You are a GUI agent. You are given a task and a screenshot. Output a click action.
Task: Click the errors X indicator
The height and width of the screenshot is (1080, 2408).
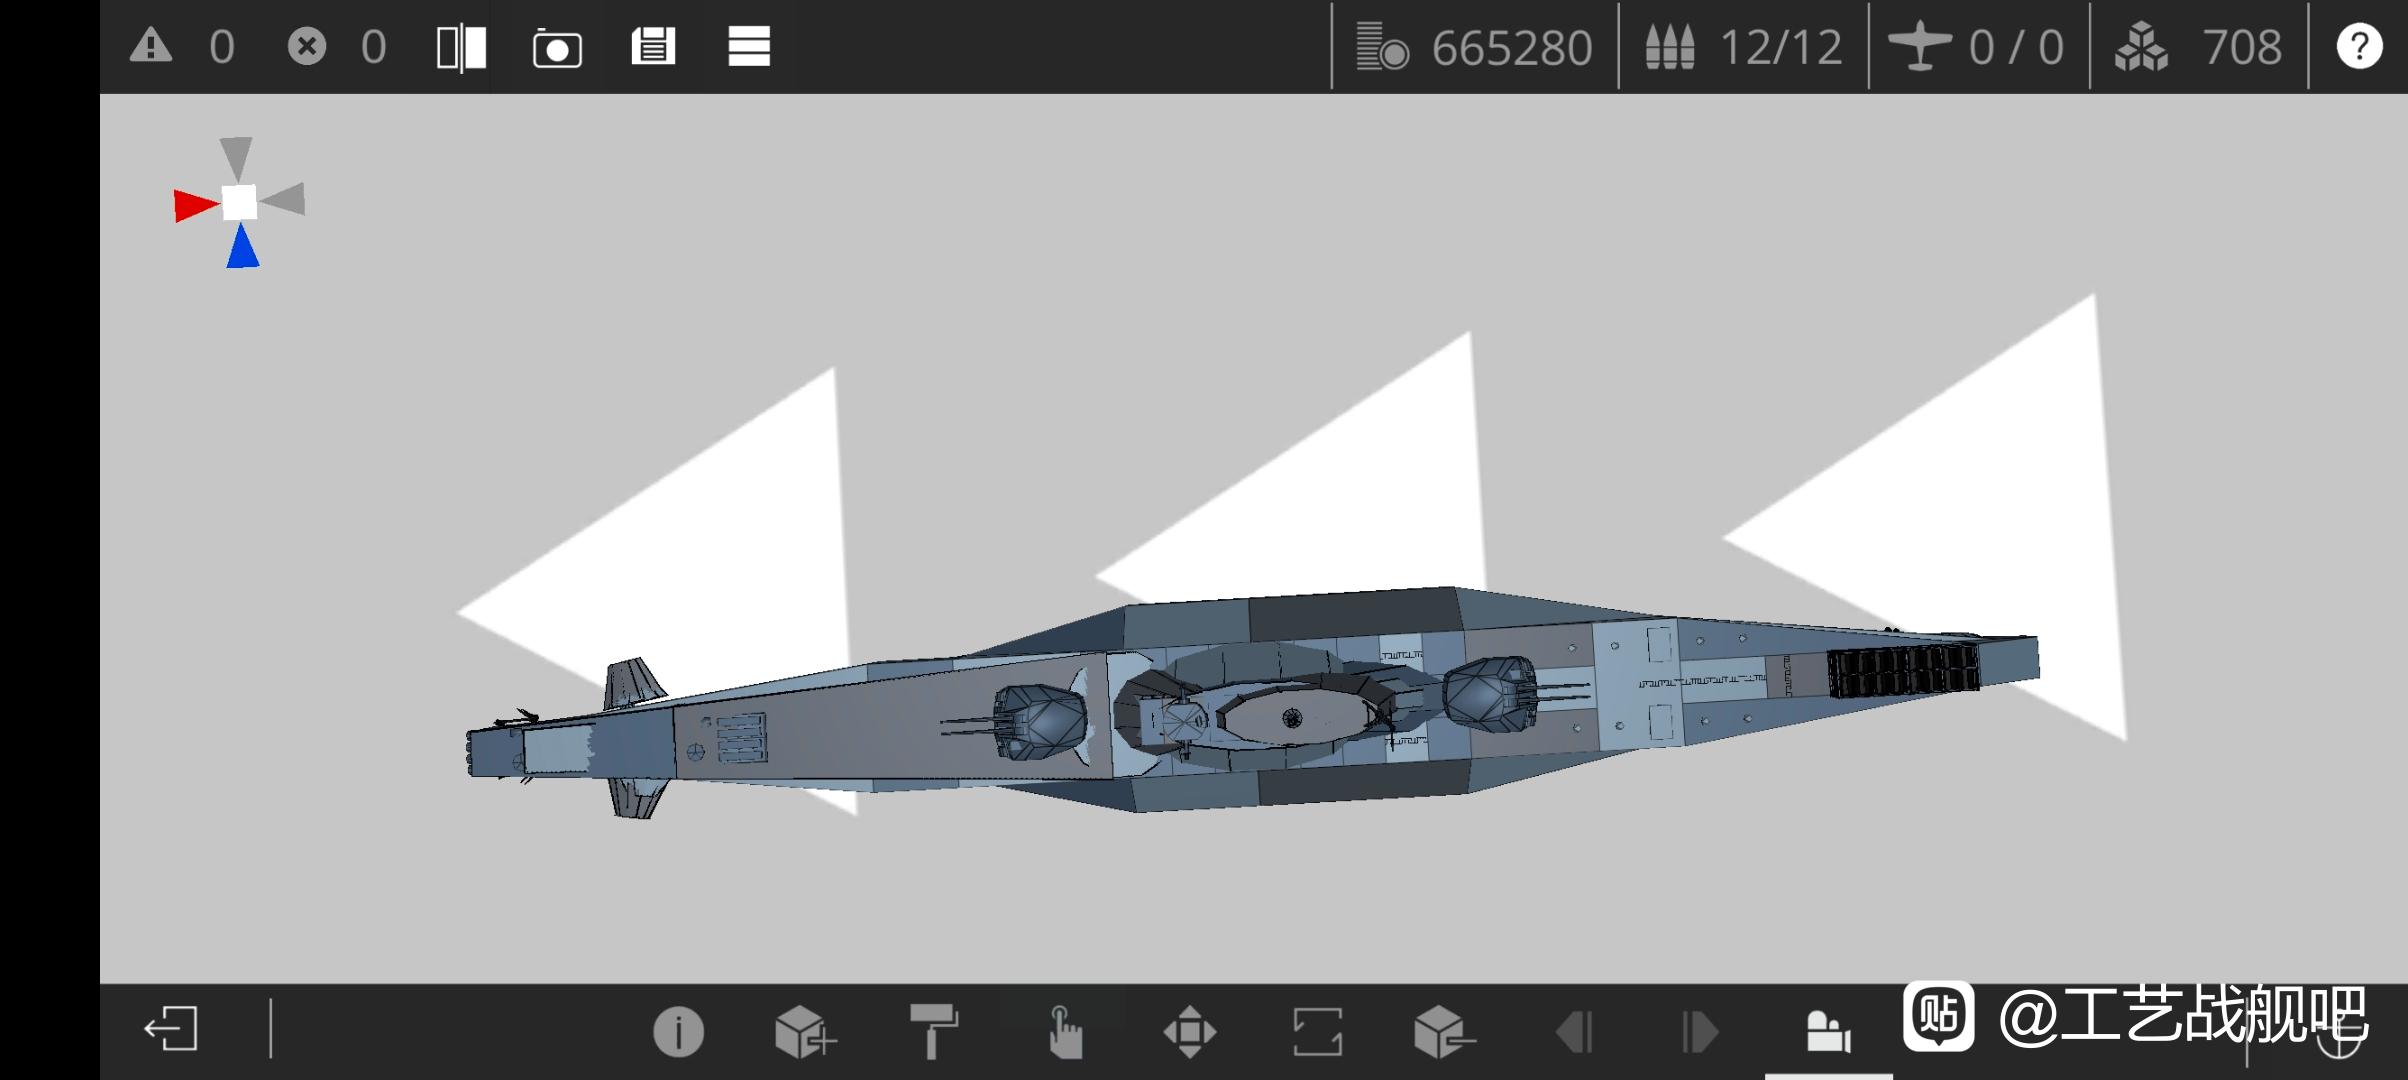[306, 47]
